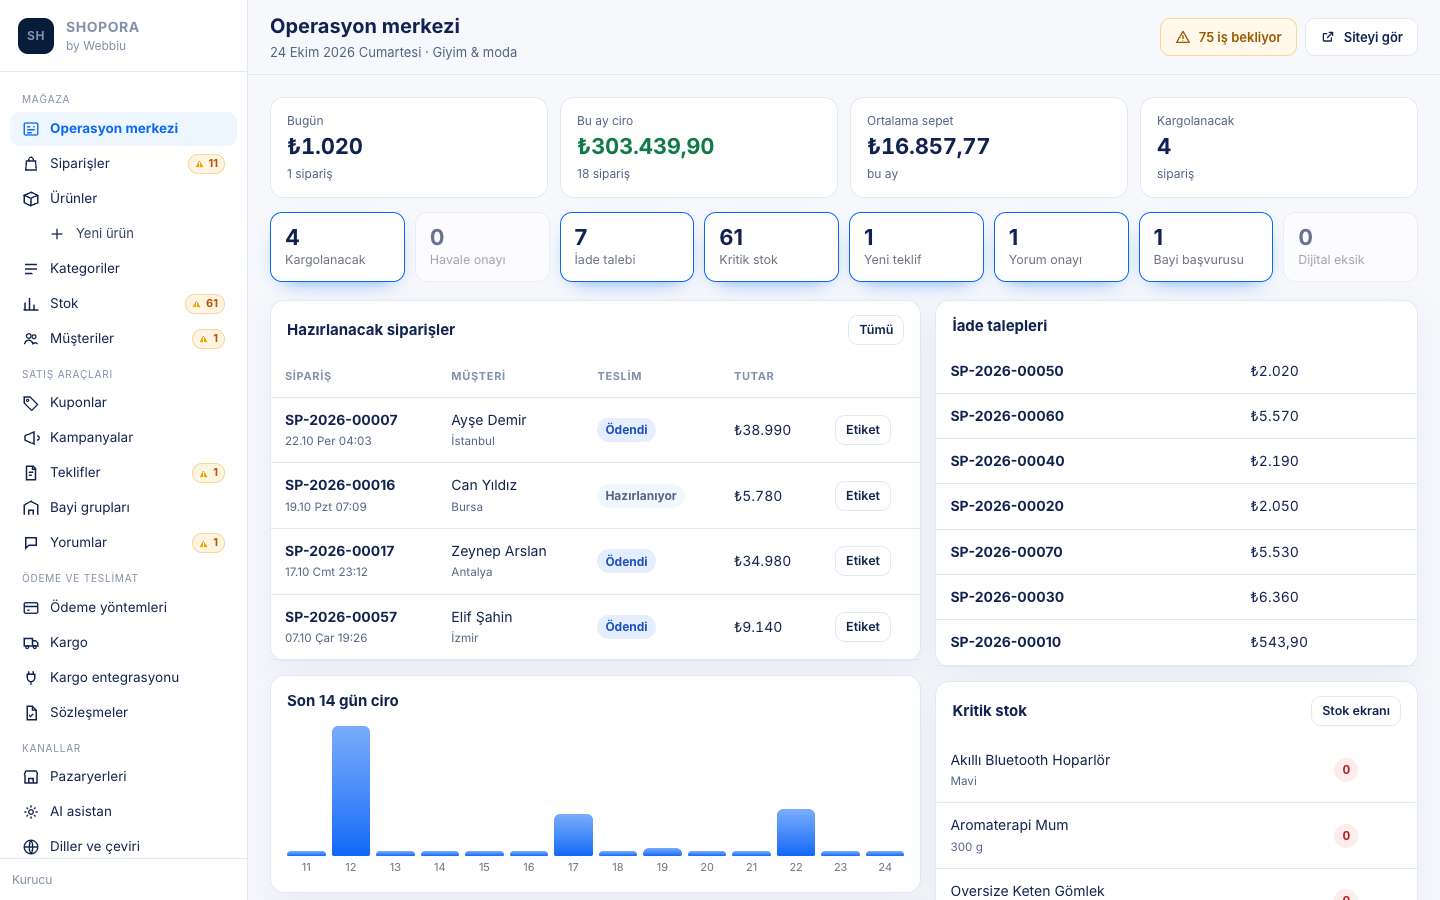The width and height of the screenshot is (1440, 900).
Task: Open the Bayi grupları building icon
Action: (31, 508)
